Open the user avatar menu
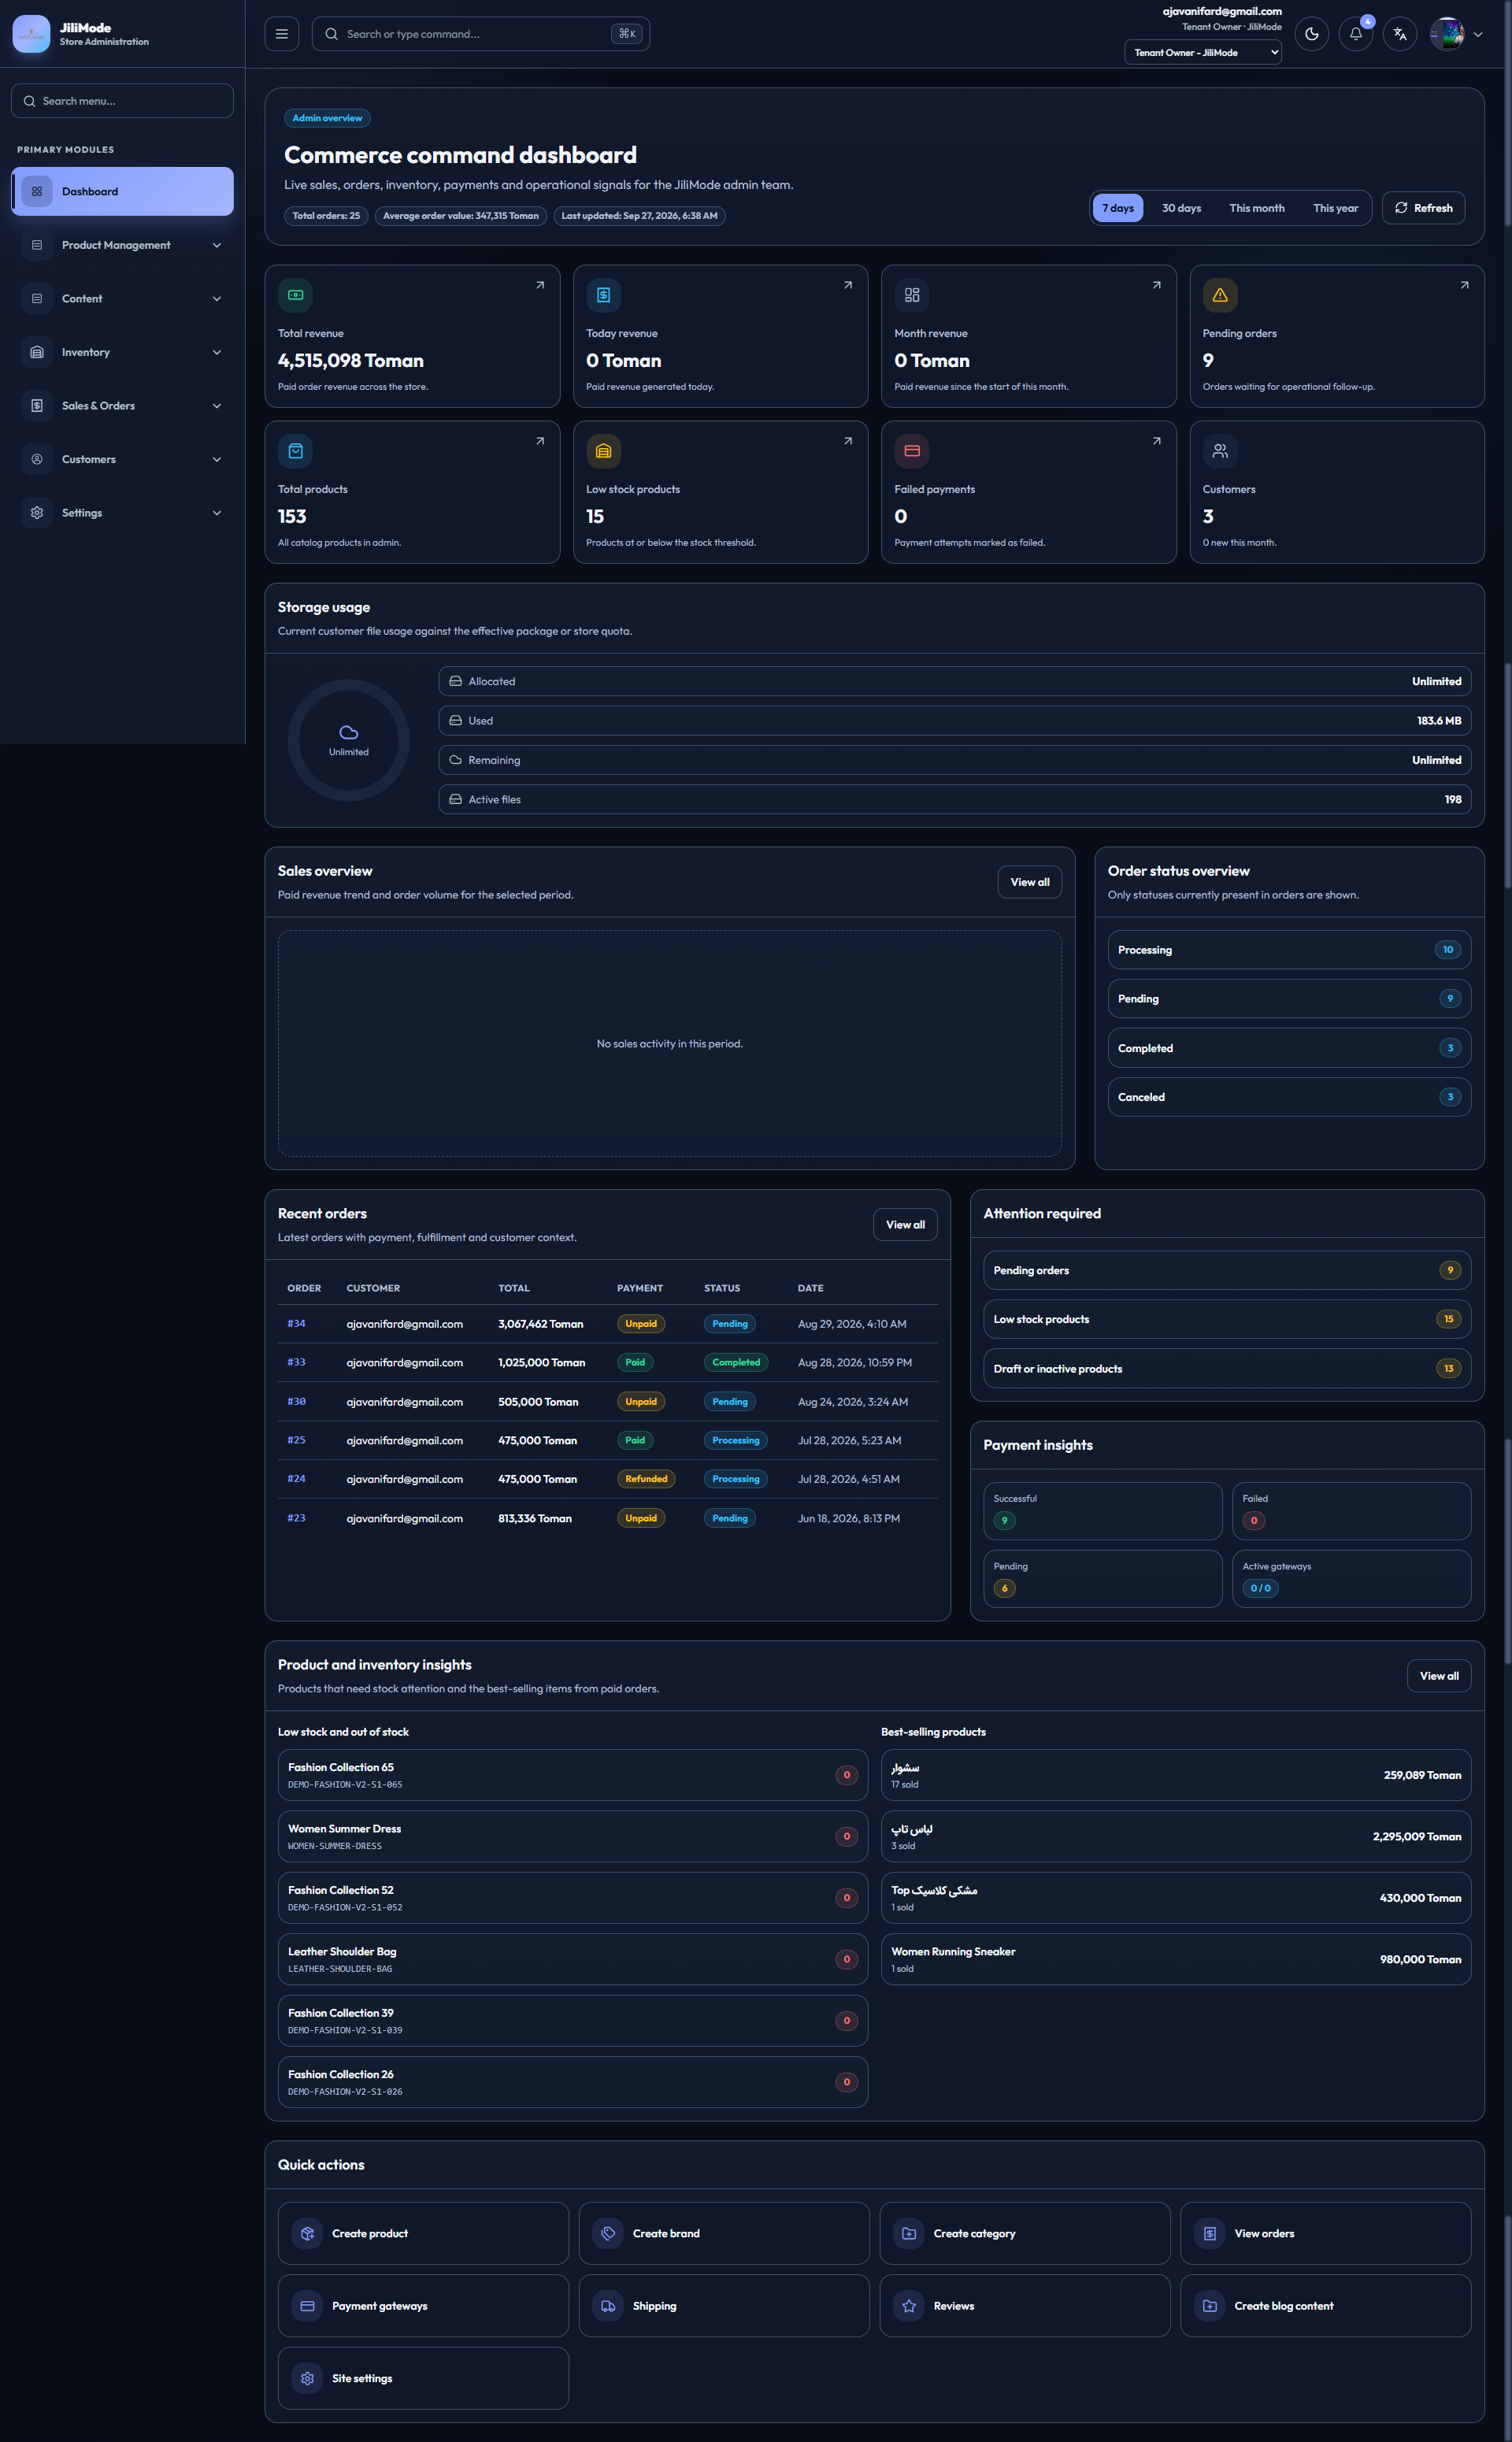 [x=1456, y=34]
